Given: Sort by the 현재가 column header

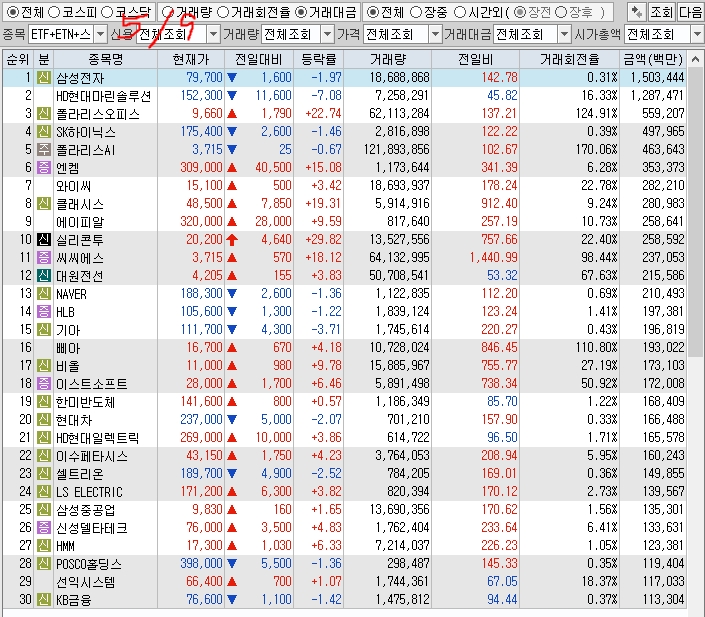Looking at the screenshot, I should (191, 59).
